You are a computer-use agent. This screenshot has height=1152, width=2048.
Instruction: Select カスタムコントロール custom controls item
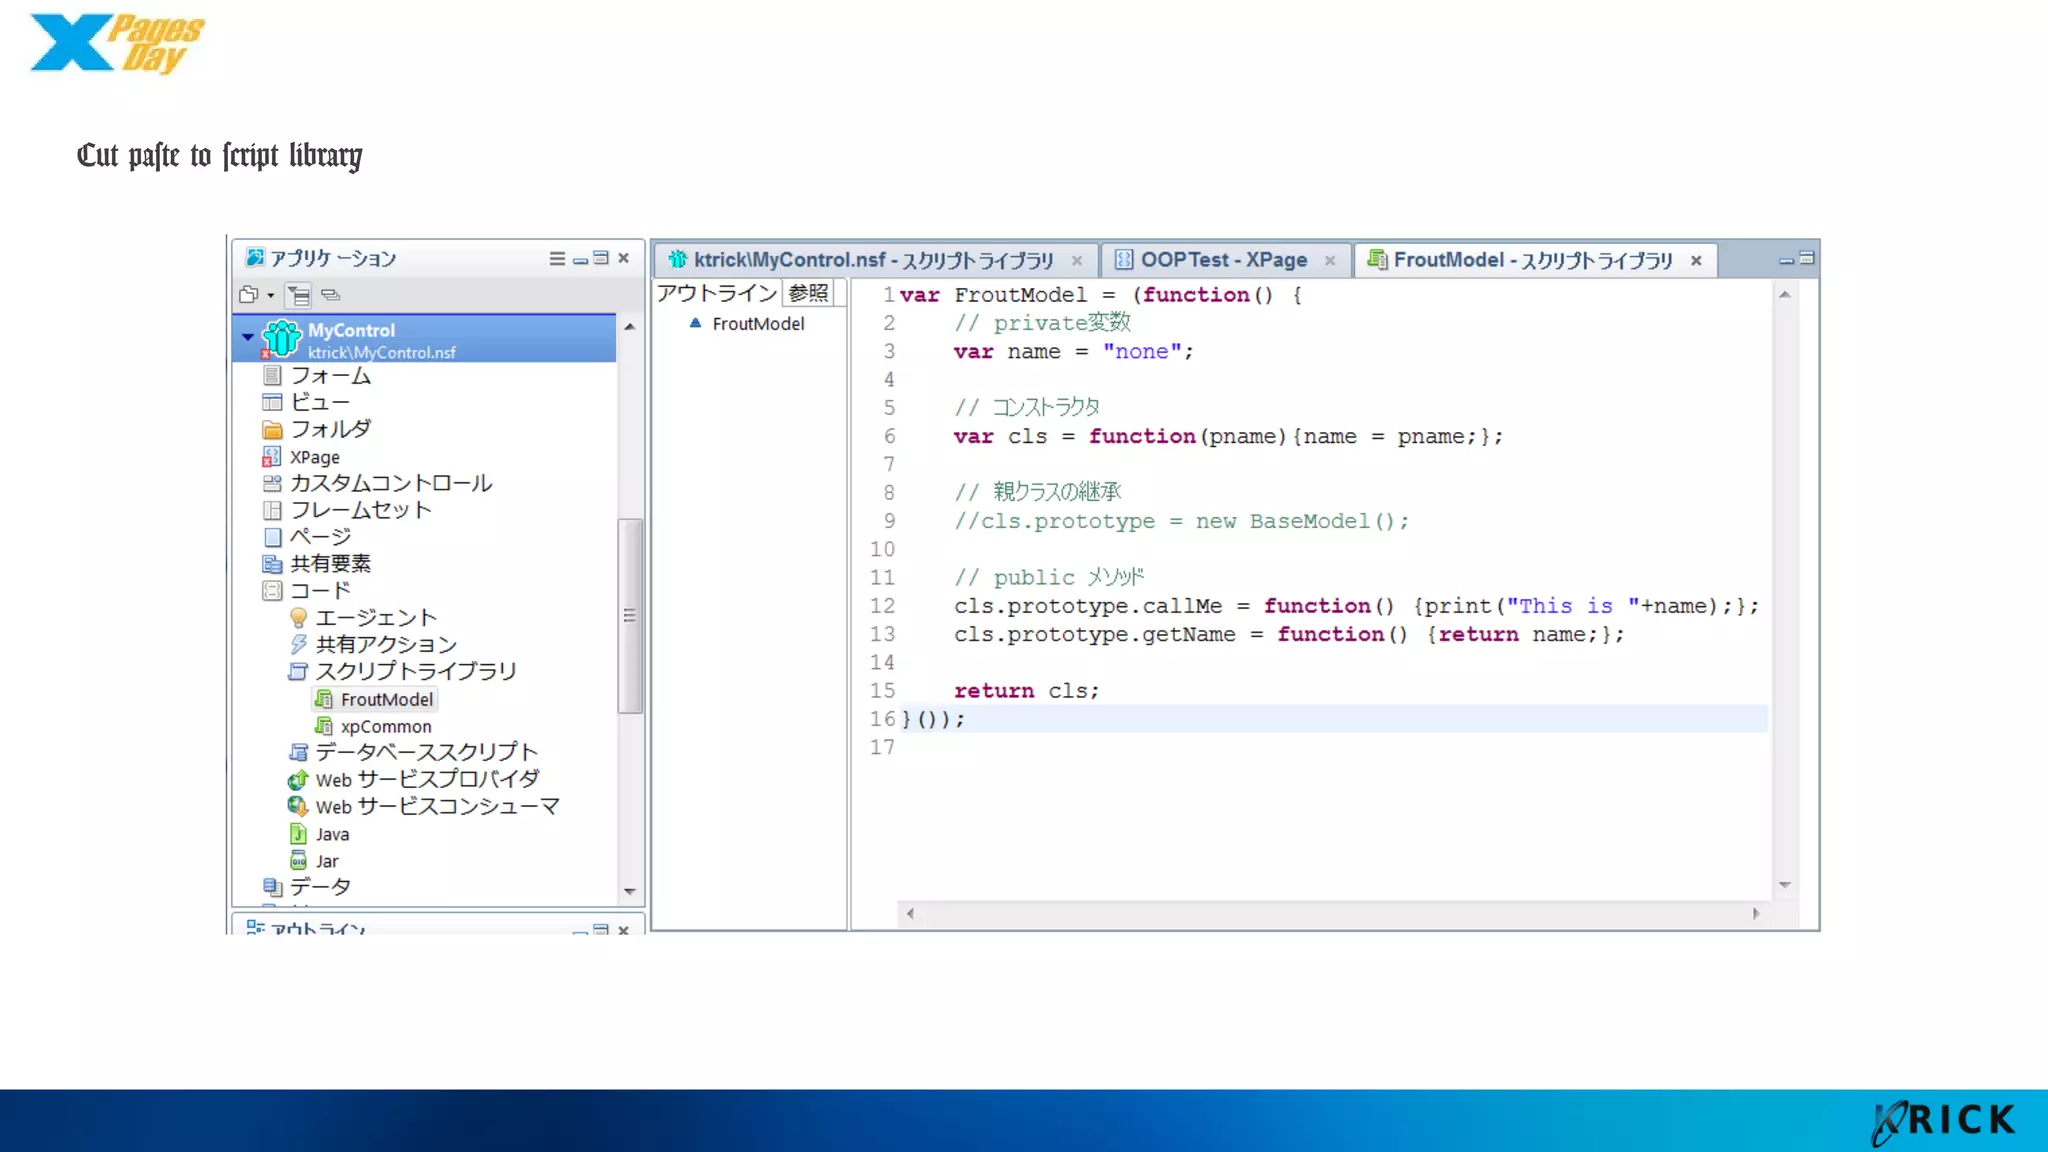click(390, 483)
